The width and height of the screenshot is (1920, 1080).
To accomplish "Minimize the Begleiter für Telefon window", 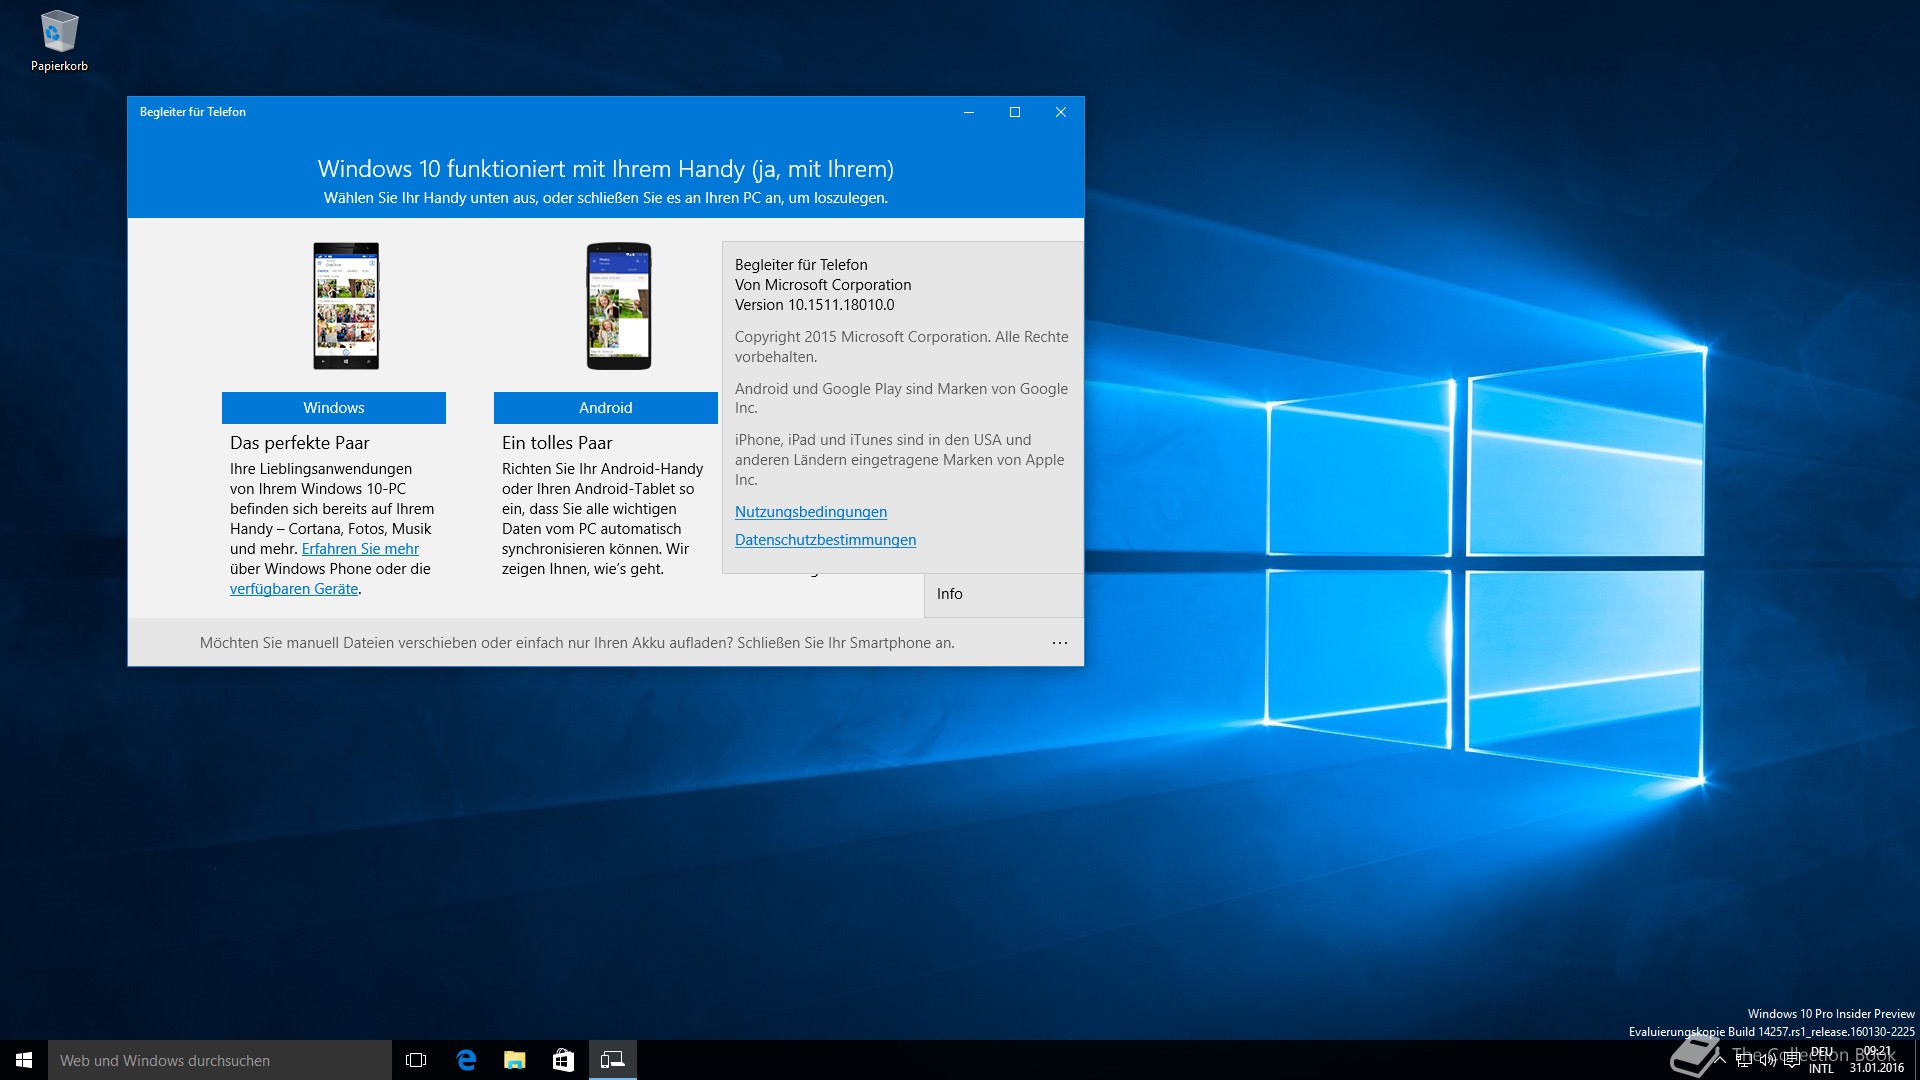I will 969,112.
